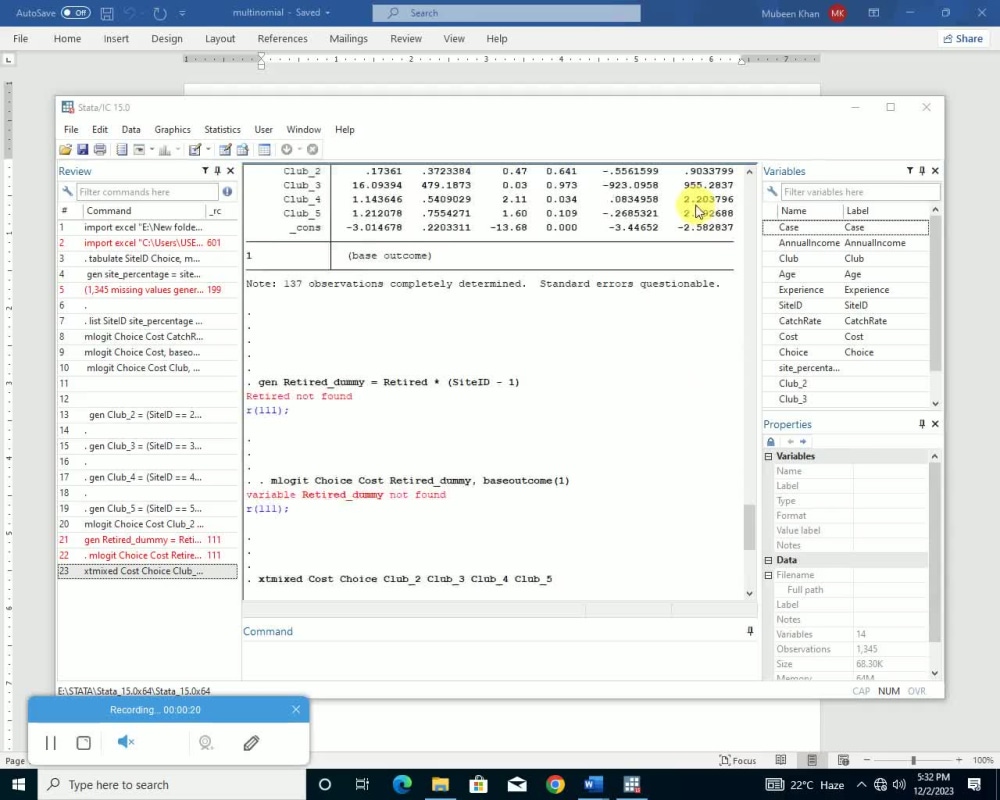
Task: Open Stata User menu
Action: coord(263,130)
